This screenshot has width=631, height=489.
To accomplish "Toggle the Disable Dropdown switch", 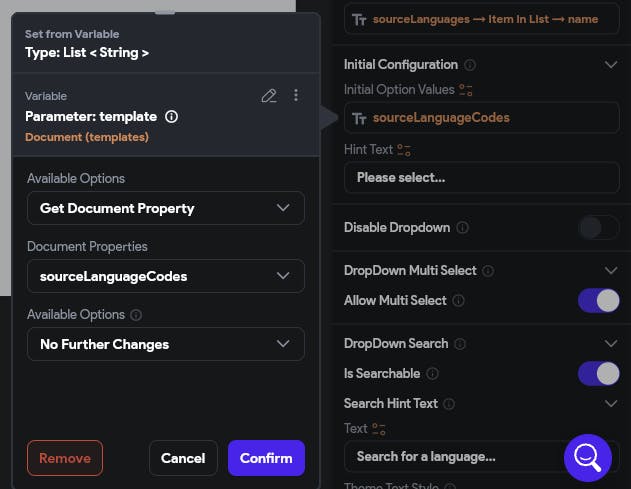I will click(598, 228).
